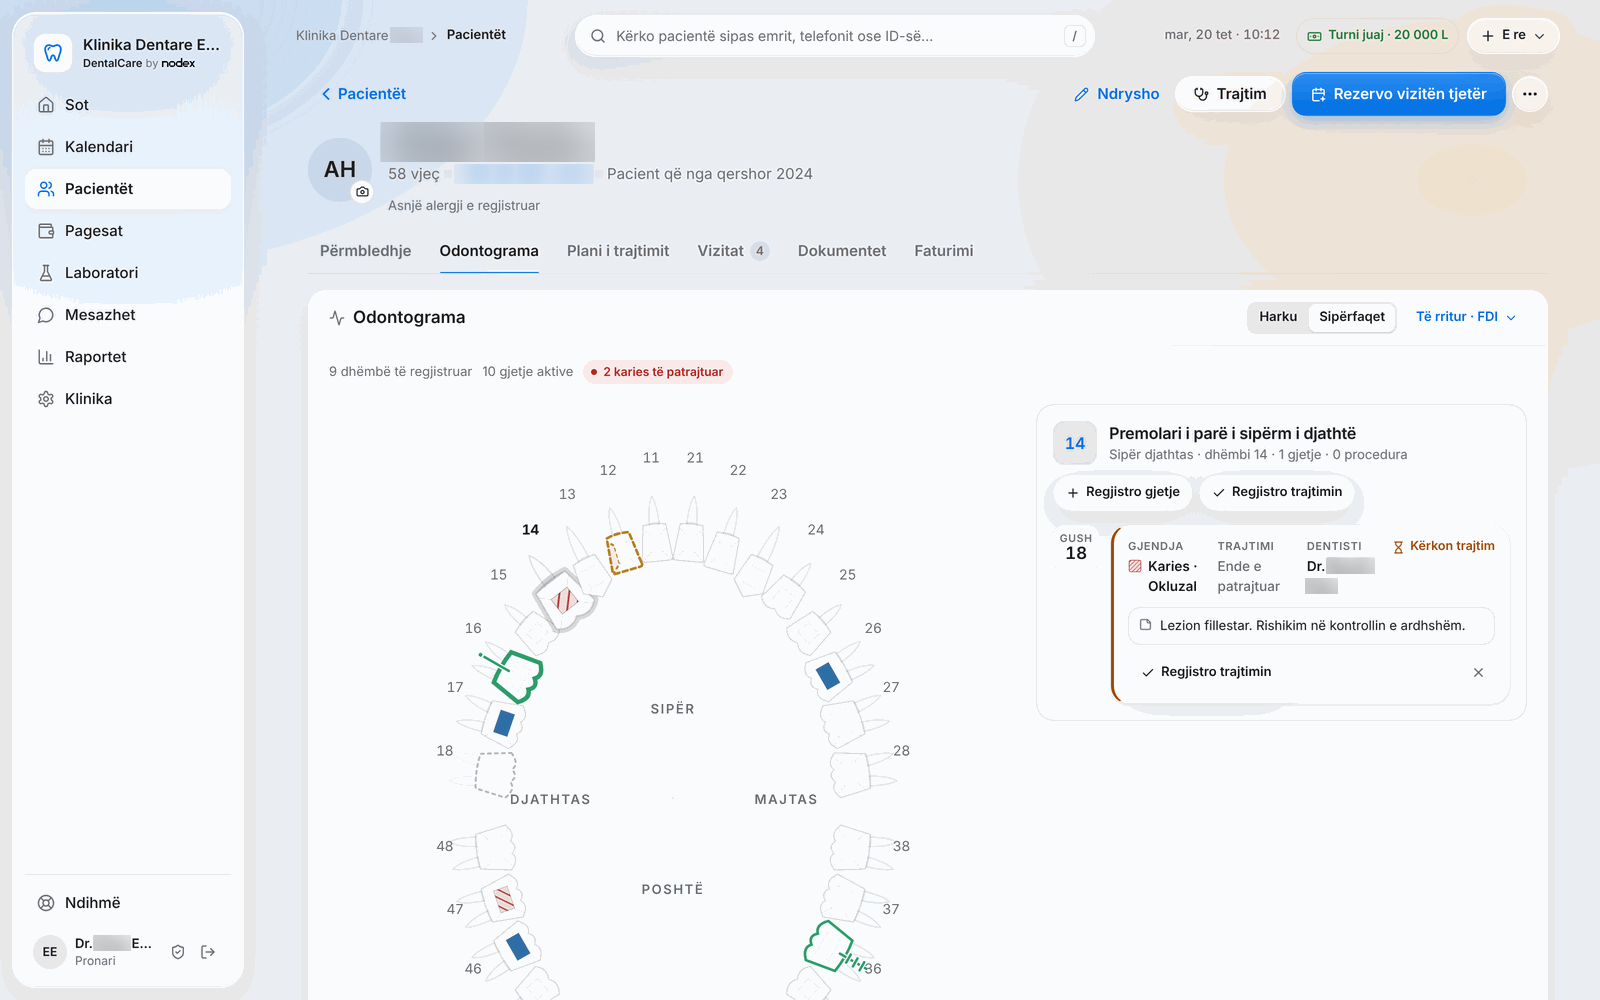1600x1000 pixels.
Task: Go to Pagesat in the sidebar
Action: click(x=128, y=231)
